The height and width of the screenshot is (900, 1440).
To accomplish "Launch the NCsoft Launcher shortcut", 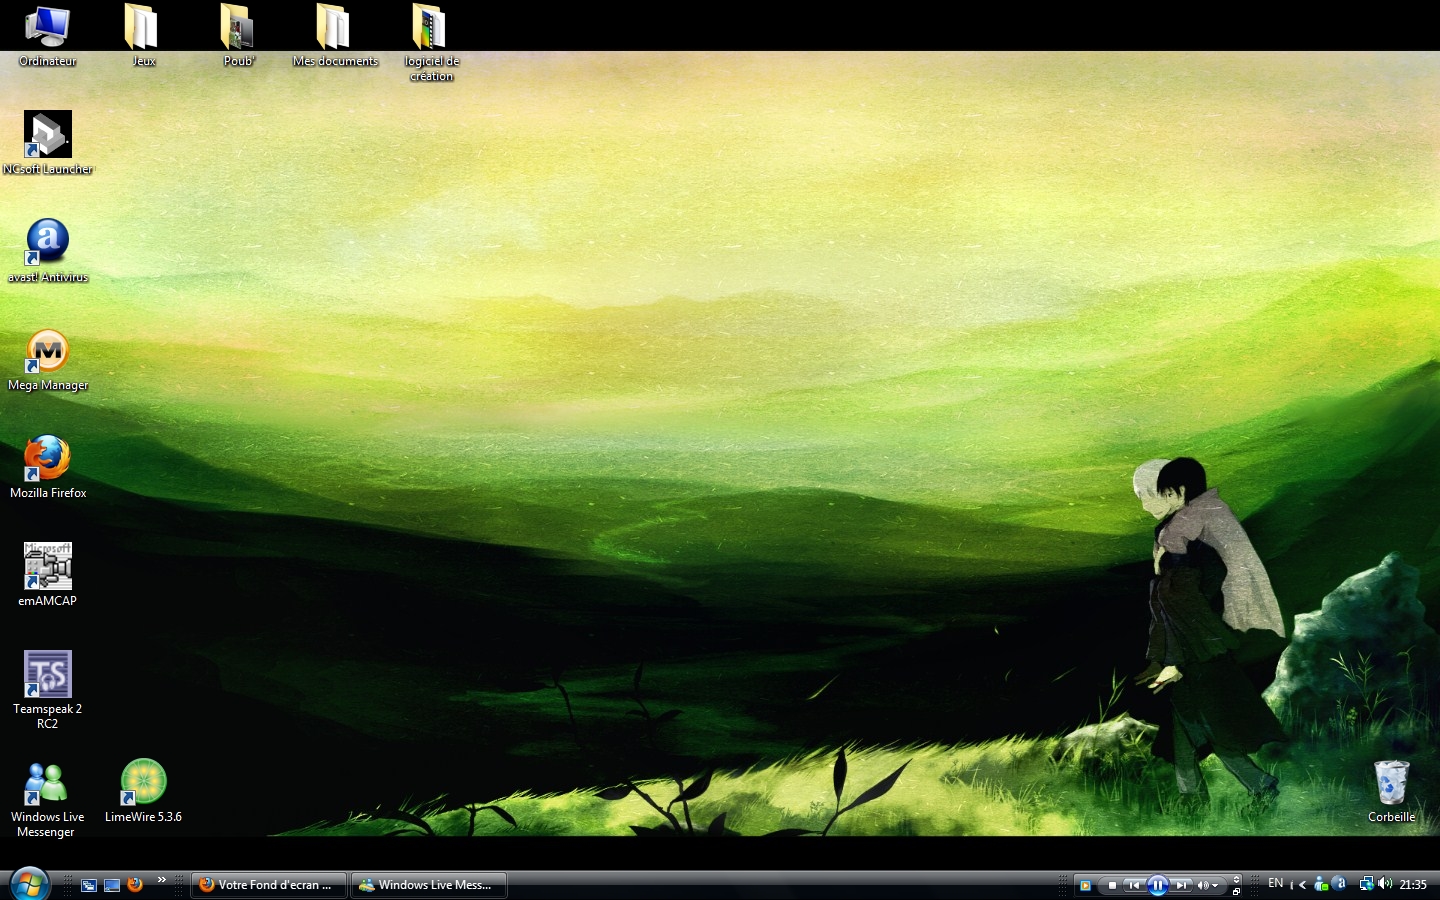I will point(47,143).
